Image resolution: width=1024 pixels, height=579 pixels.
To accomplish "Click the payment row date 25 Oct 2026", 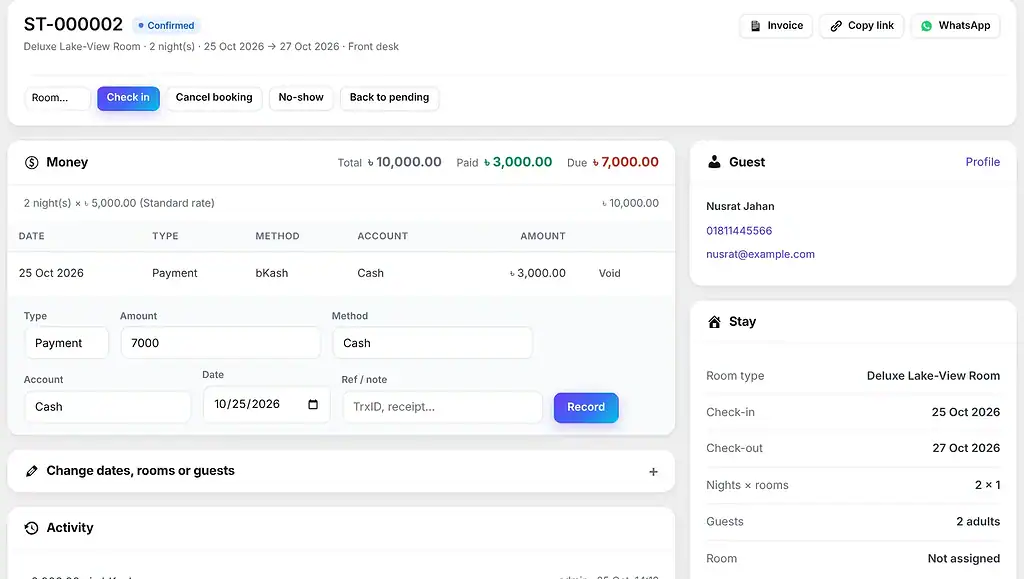I will point(51,274).
